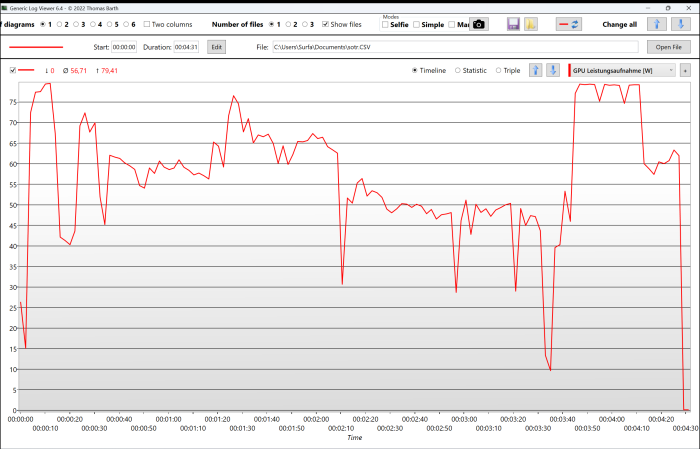Click the 75 value on the vertical axis
This screenshot has width=700, height=449.
[12, 102]
